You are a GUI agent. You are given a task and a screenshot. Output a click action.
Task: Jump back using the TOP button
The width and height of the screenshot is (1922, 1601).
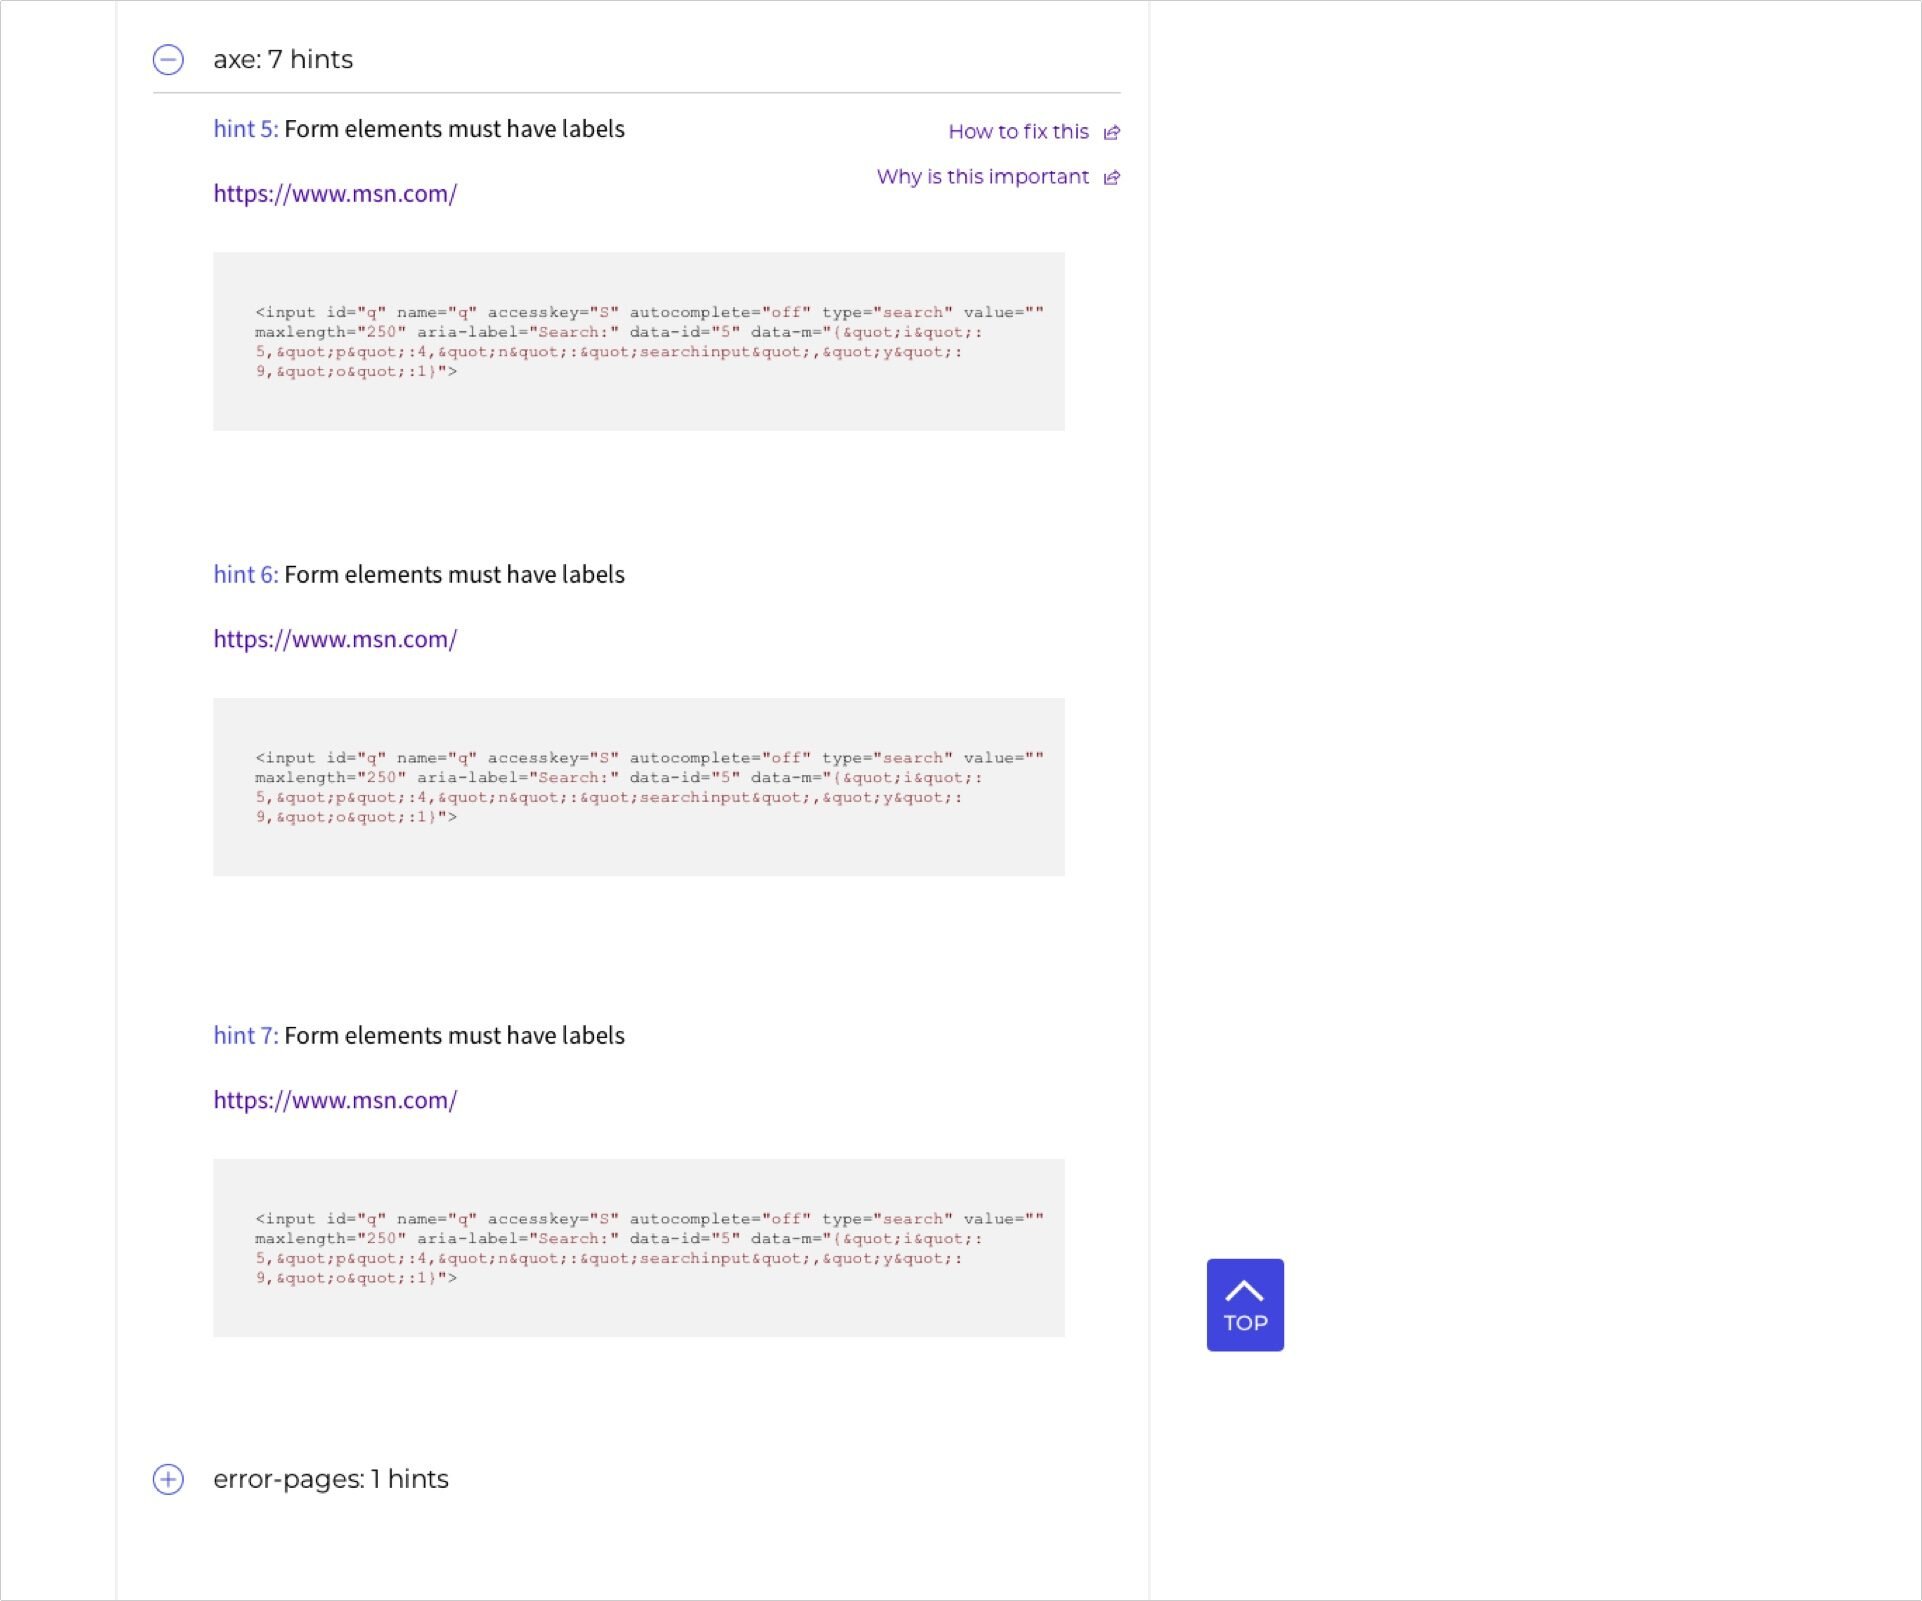[x=1245, y=1305]
